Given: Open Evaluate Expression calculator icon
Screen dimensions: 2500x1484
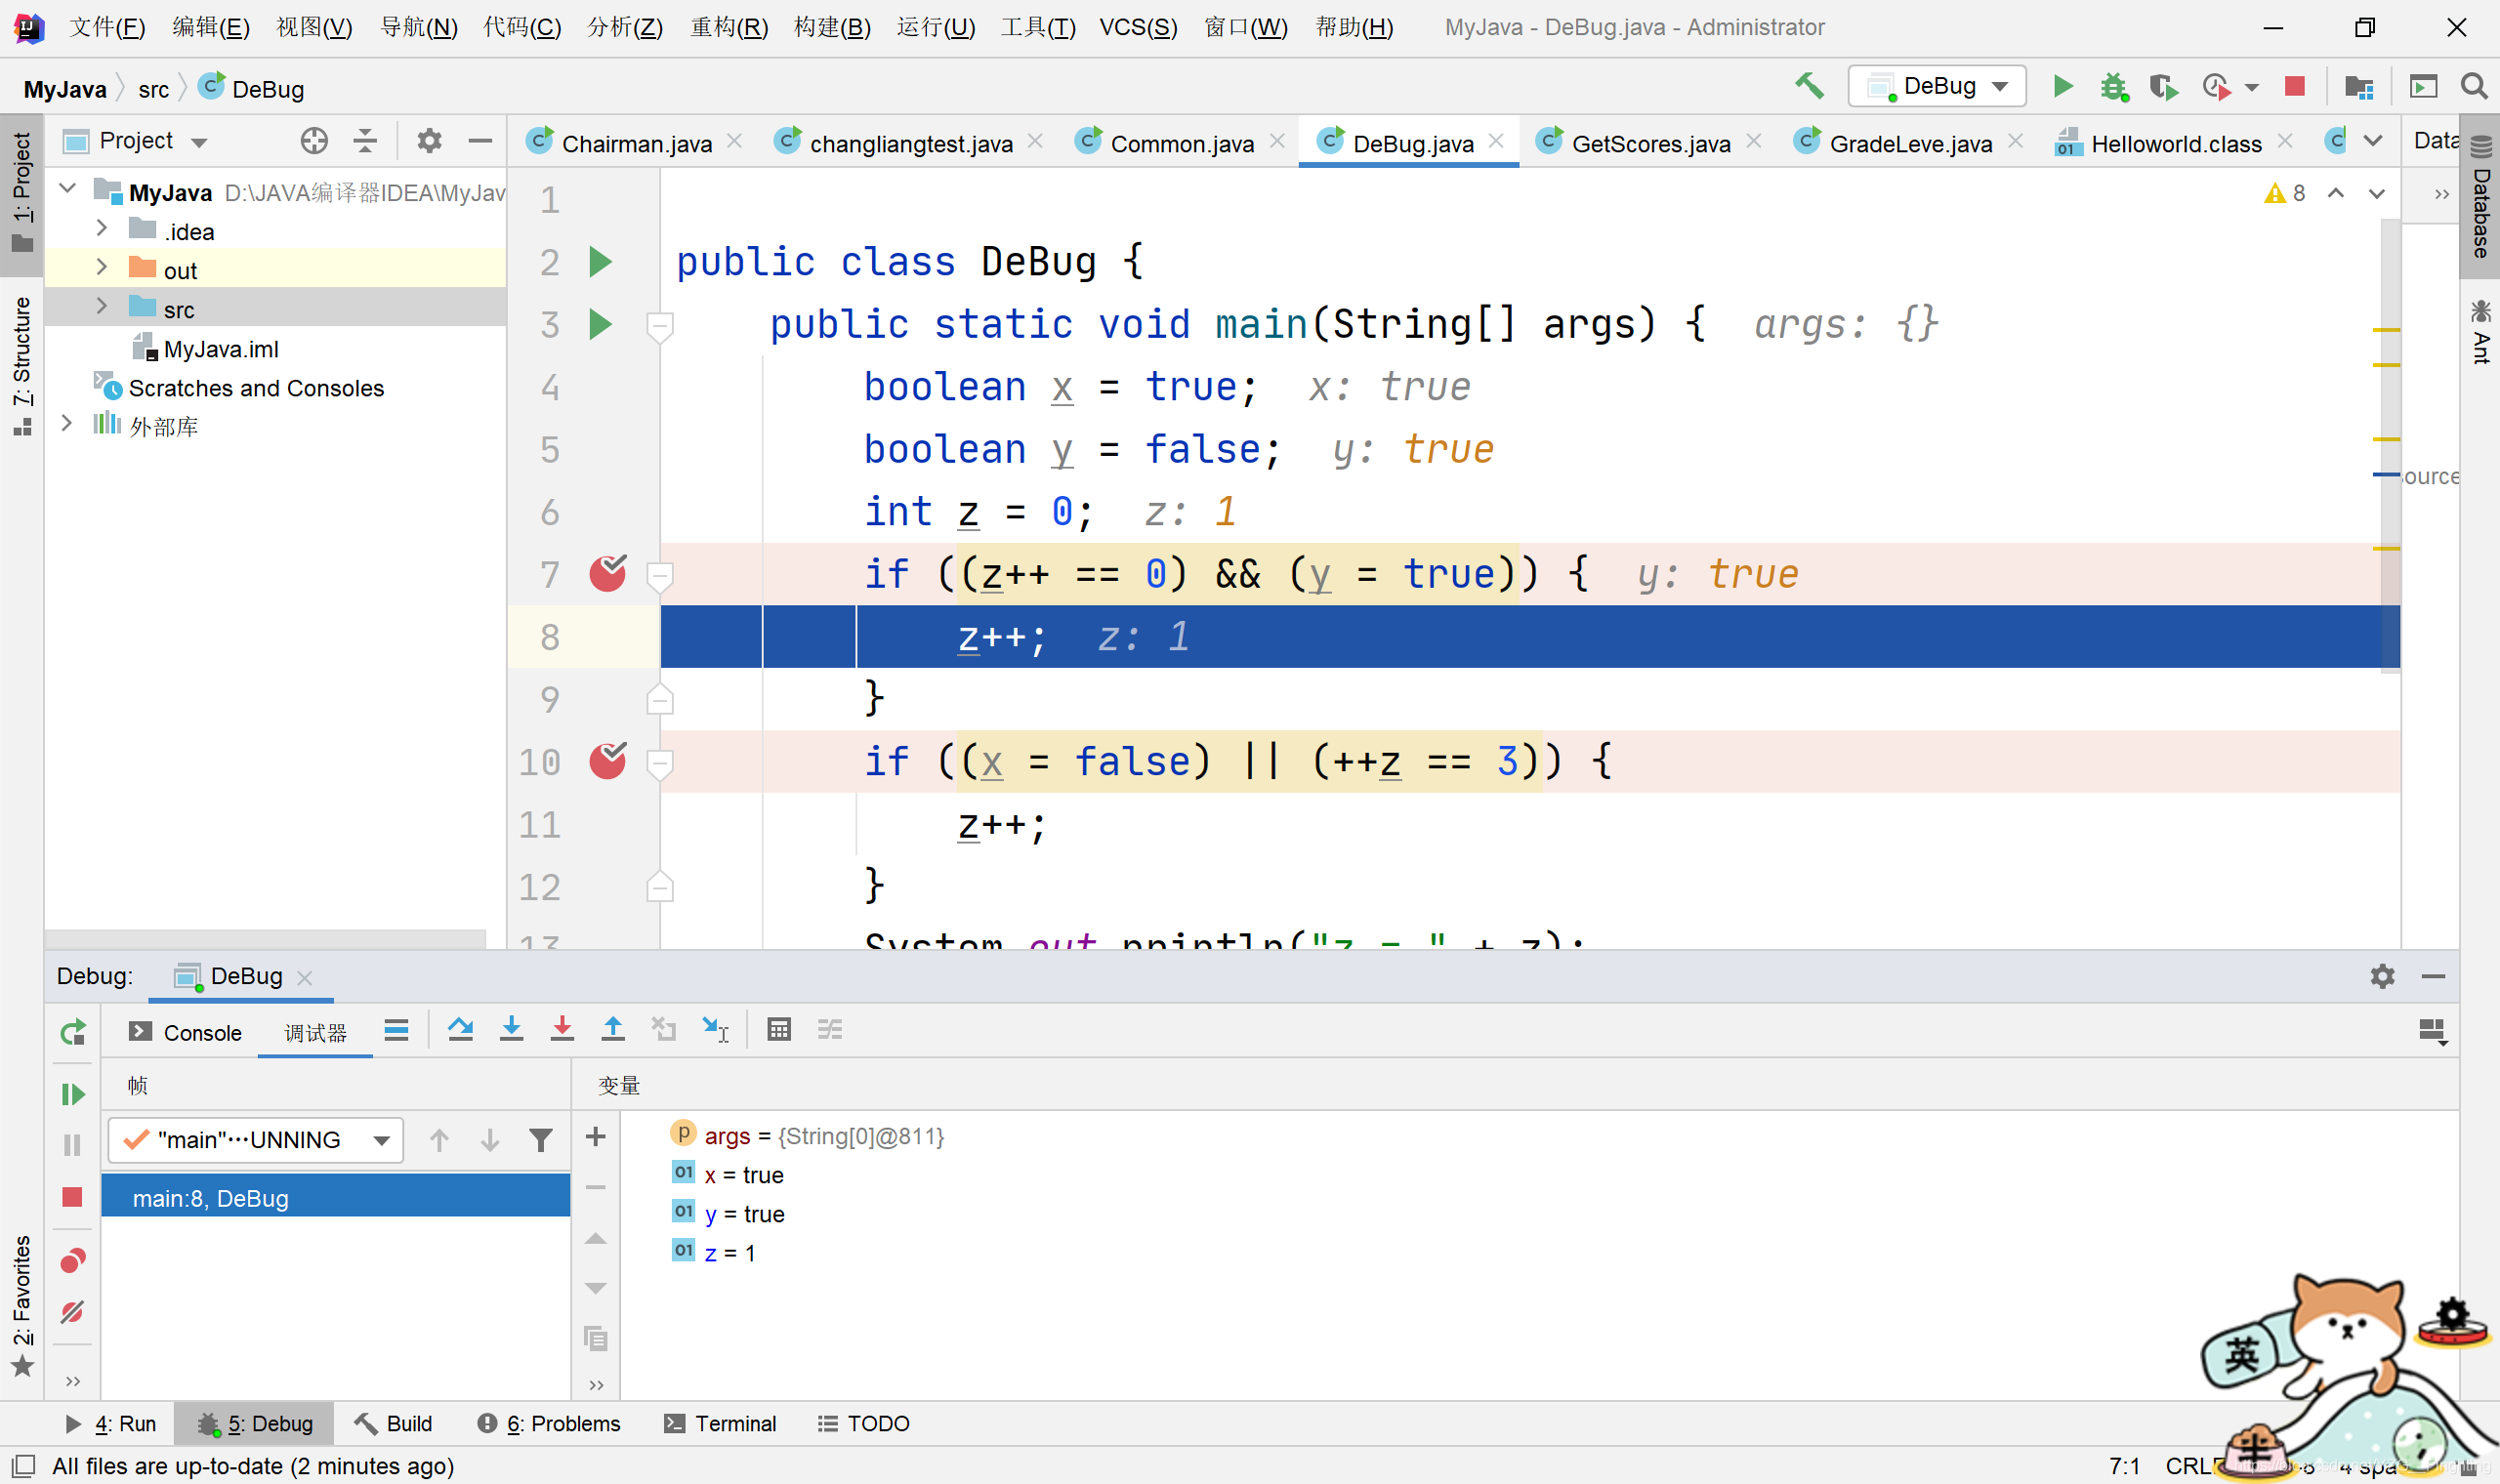Looking at the screenshot, I should tap(779, 1029).
